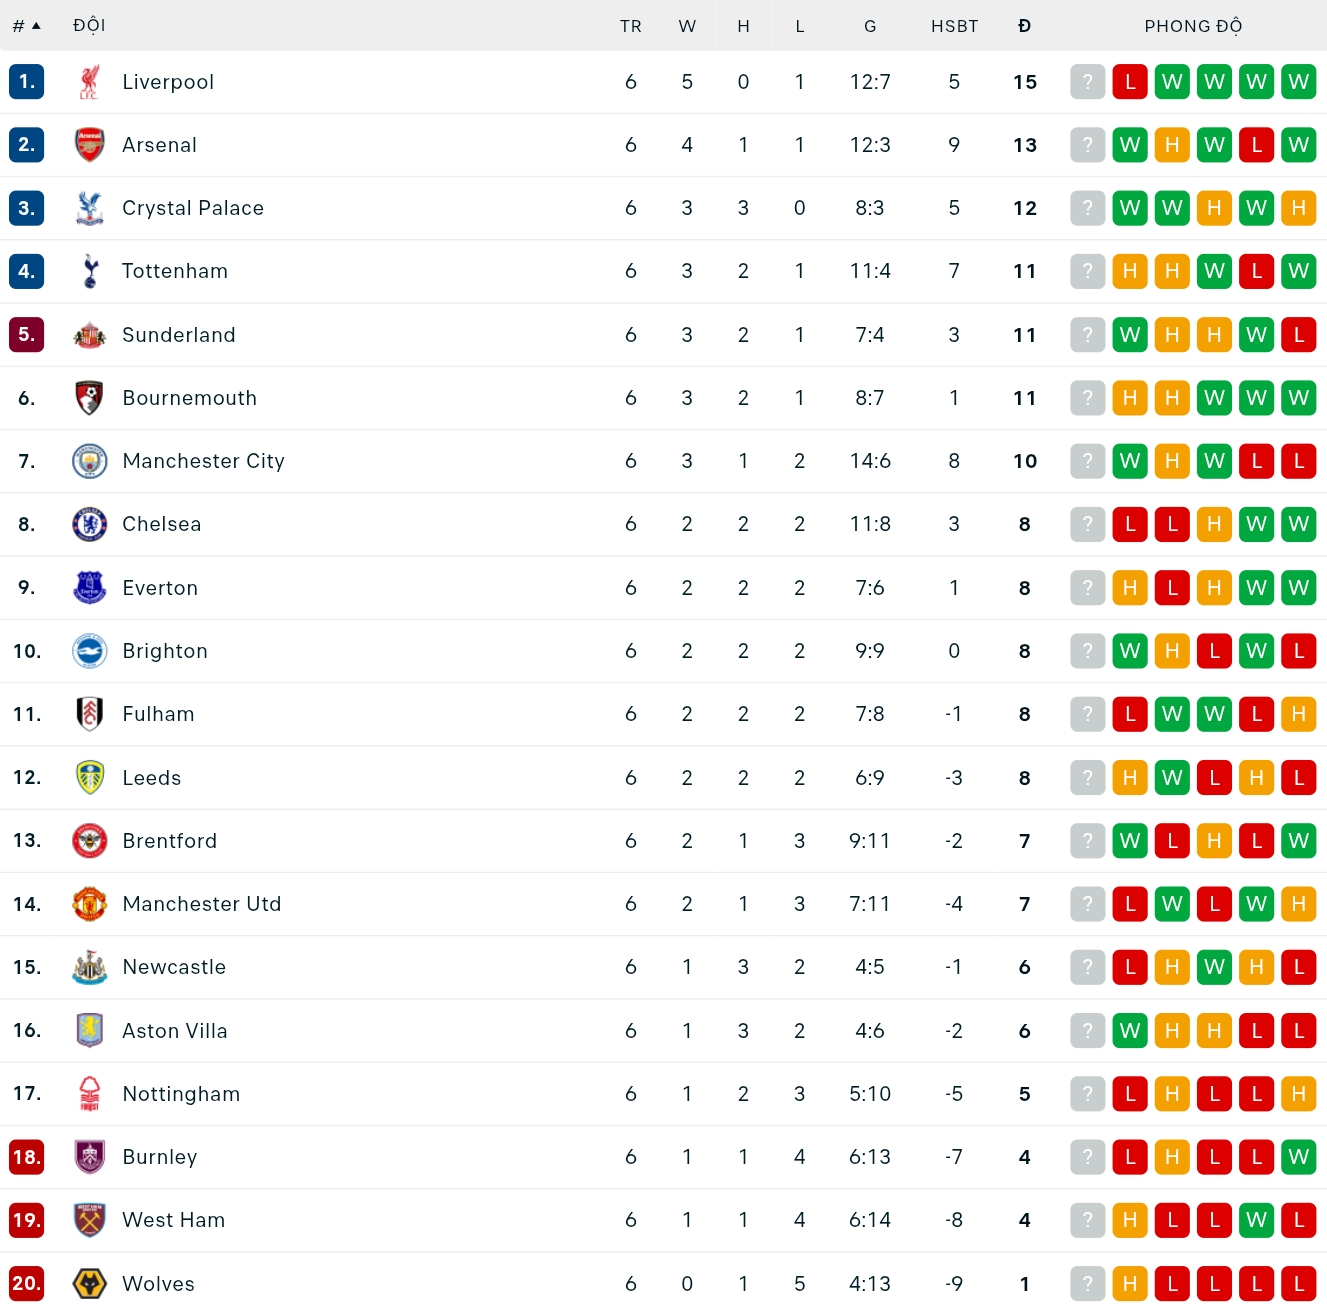Click the PHONG ĐỘ form column header
Screen dimensions: 1327x1308
[1192, 26]
